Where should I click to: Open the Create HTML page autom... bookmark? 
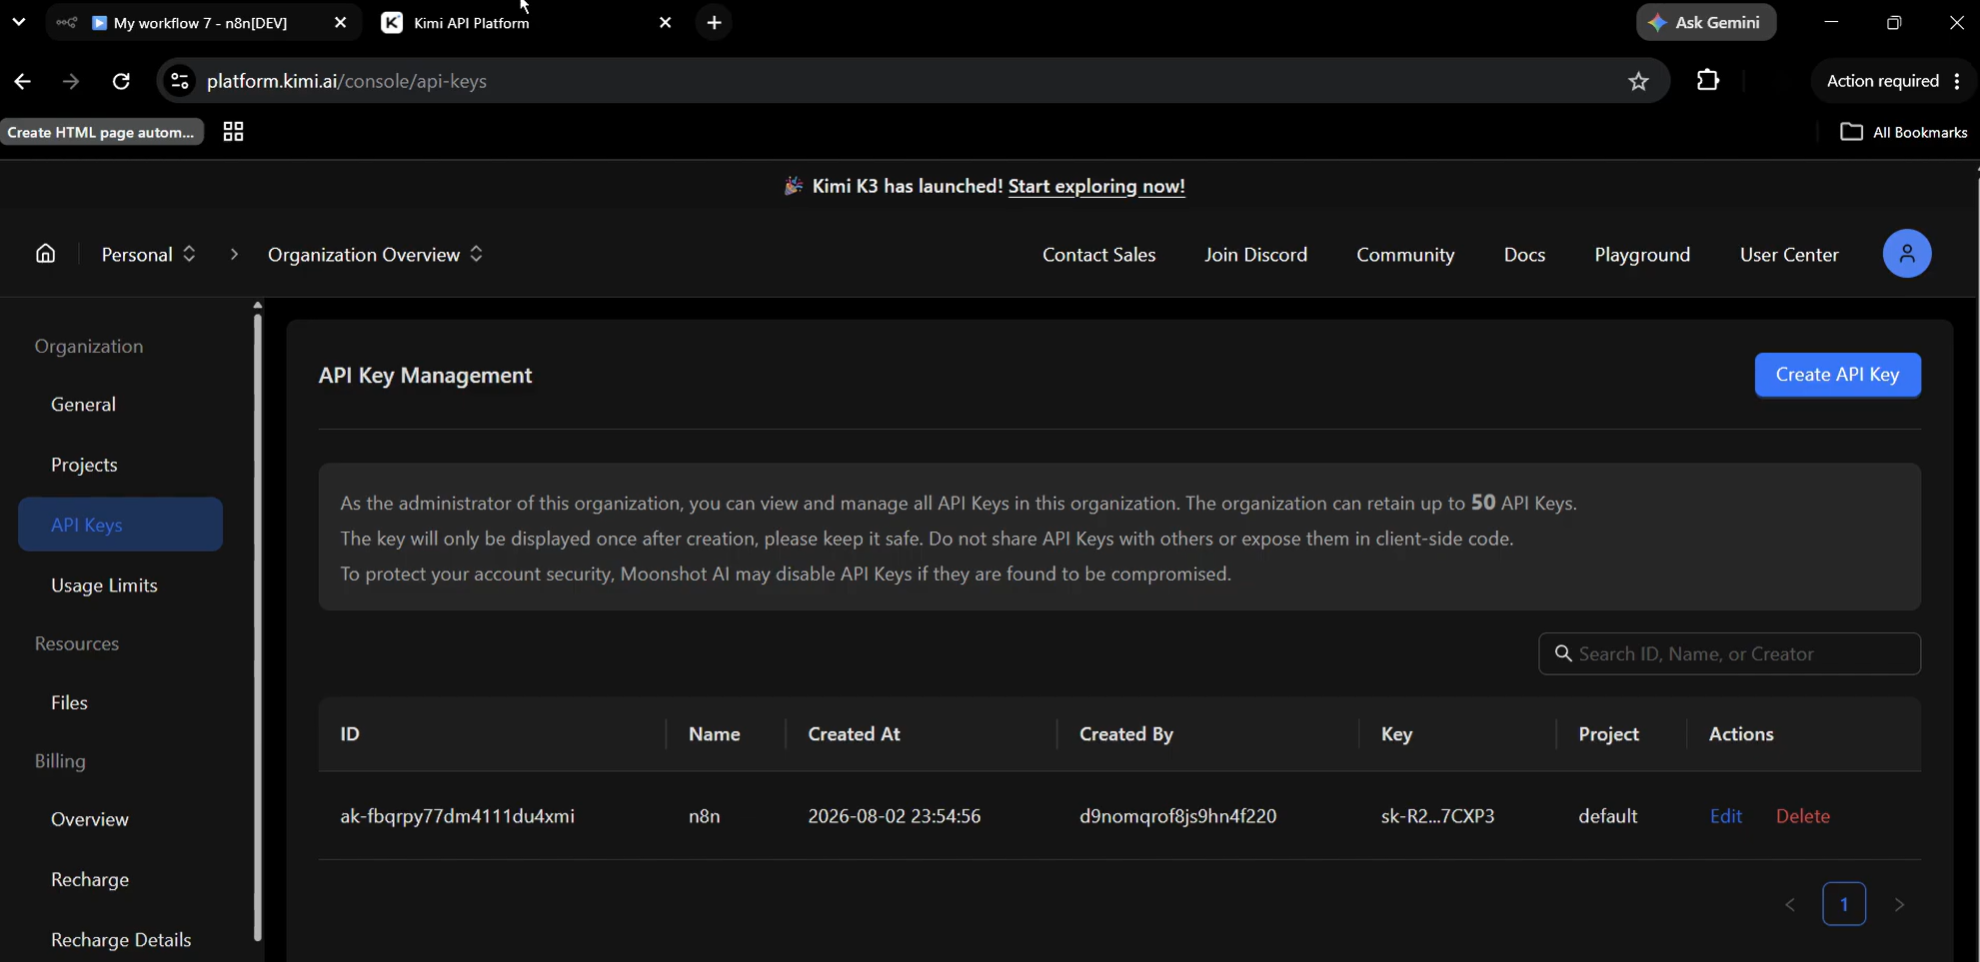tap(102, 132)
